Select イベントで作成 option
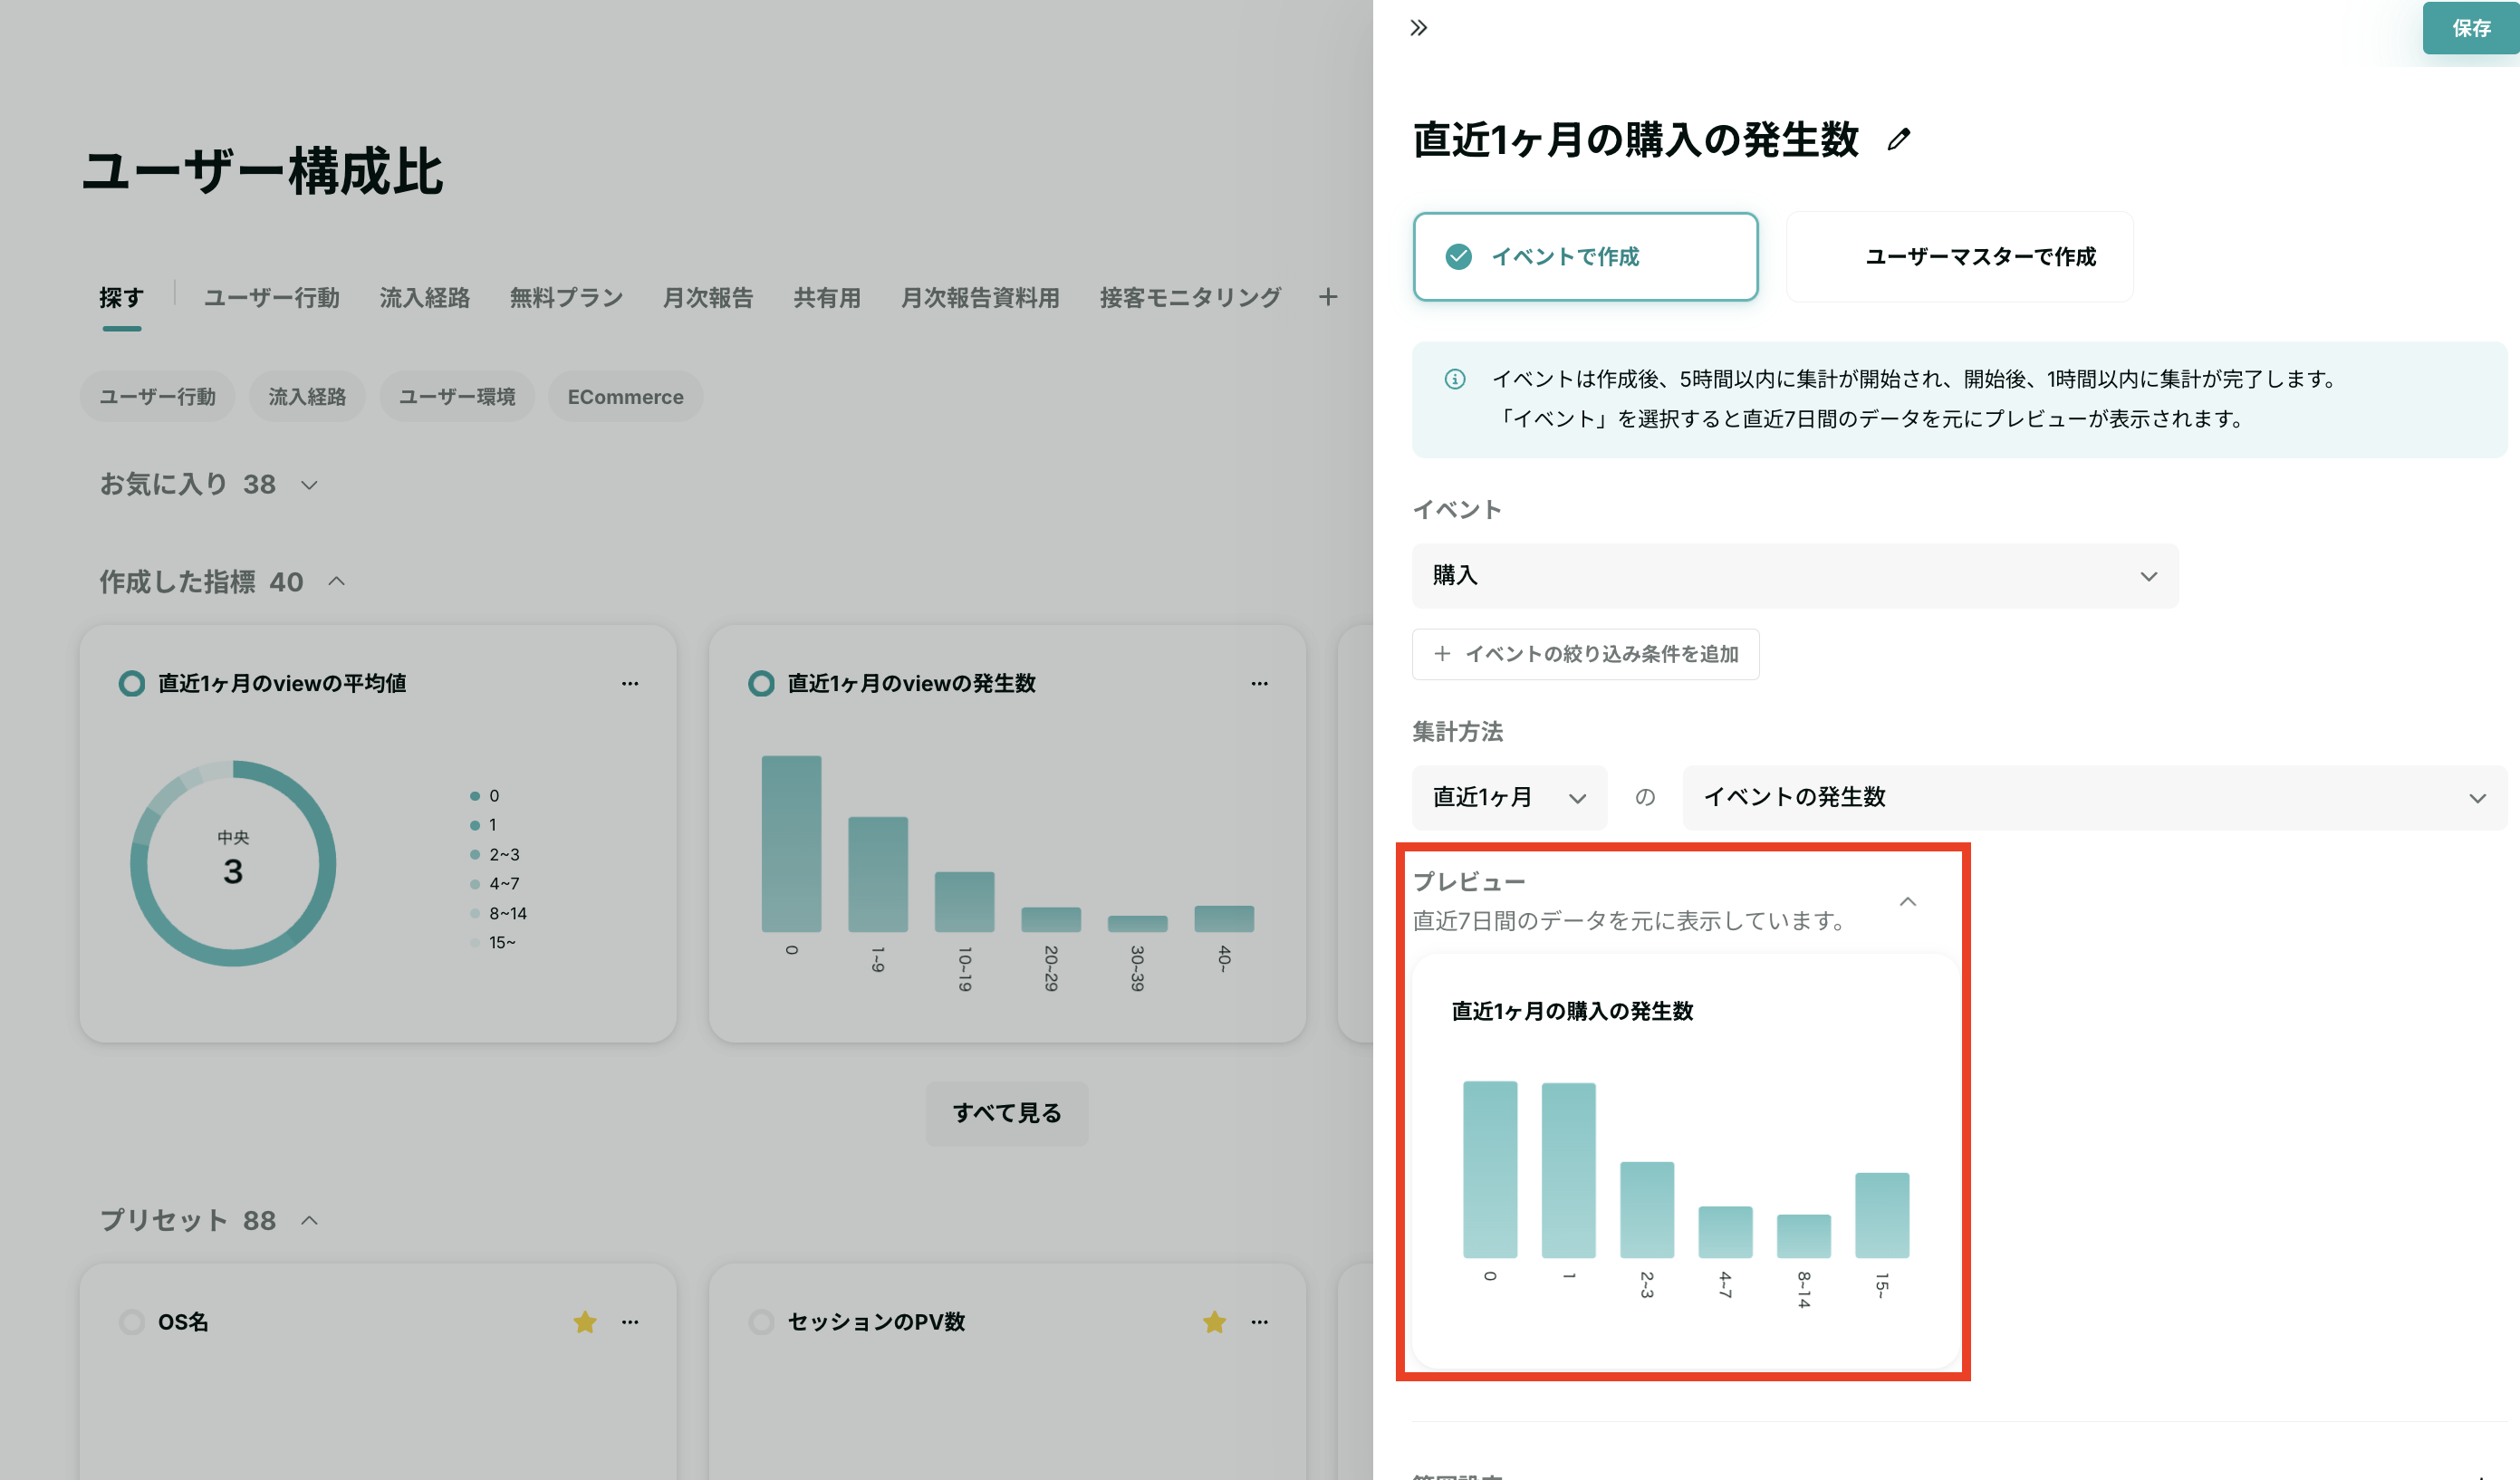This screenshot has height=1480, width=2520. click(x=1585, y=257)
